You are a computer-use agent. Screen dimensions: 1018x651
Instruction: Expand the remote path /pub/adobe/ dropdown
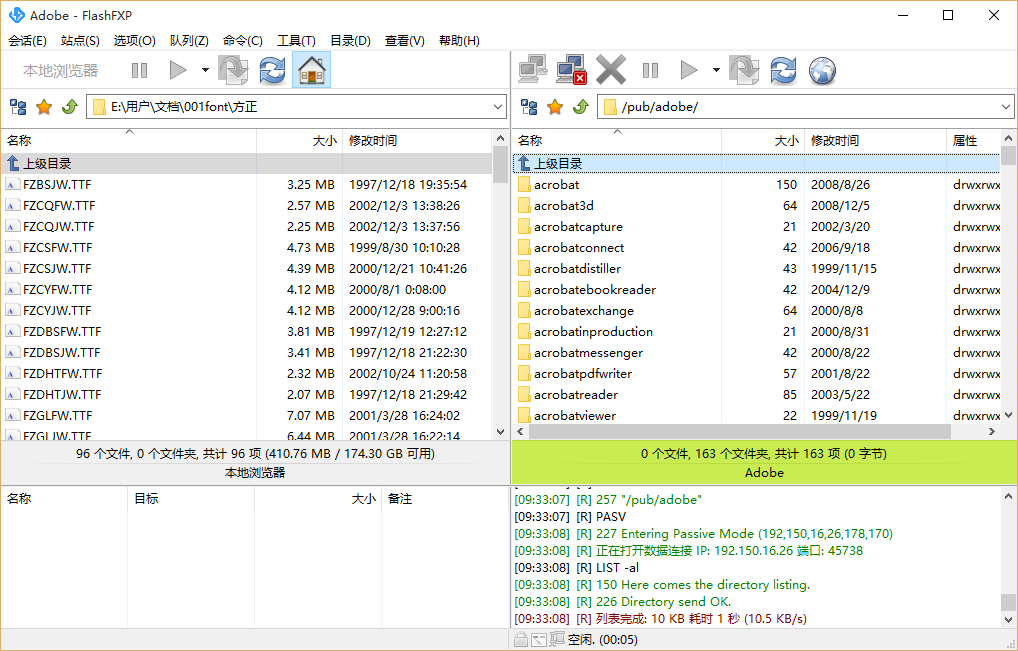[x=1005, y=107]
